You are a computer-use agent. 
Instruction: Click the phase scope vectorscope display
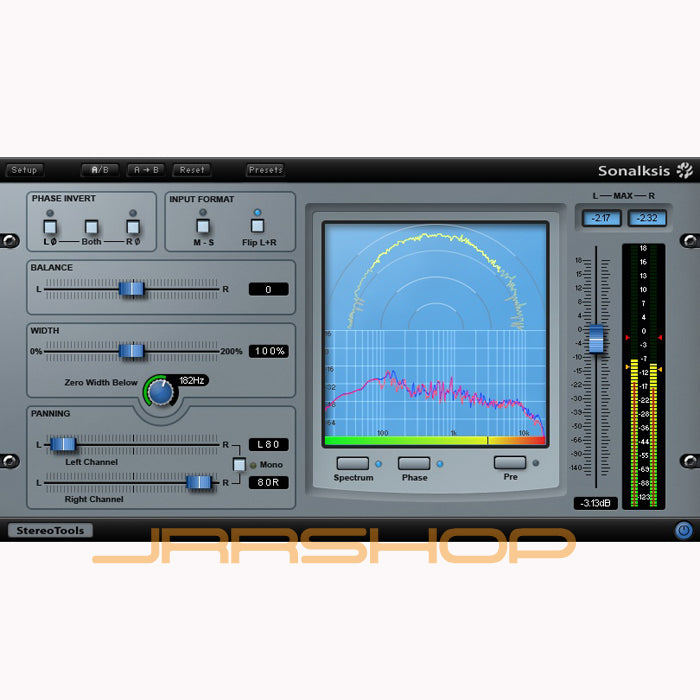tap(435, 277)
